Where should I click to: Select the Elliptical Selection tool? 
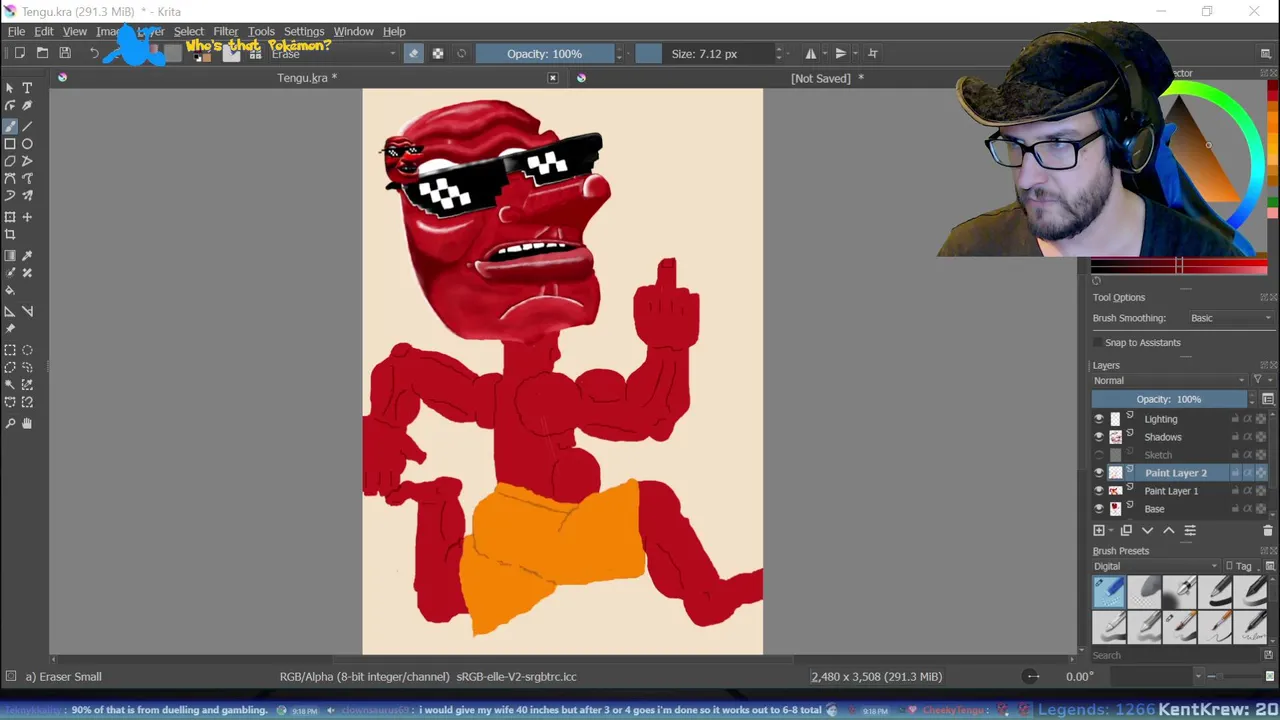[x=27, y=350]
